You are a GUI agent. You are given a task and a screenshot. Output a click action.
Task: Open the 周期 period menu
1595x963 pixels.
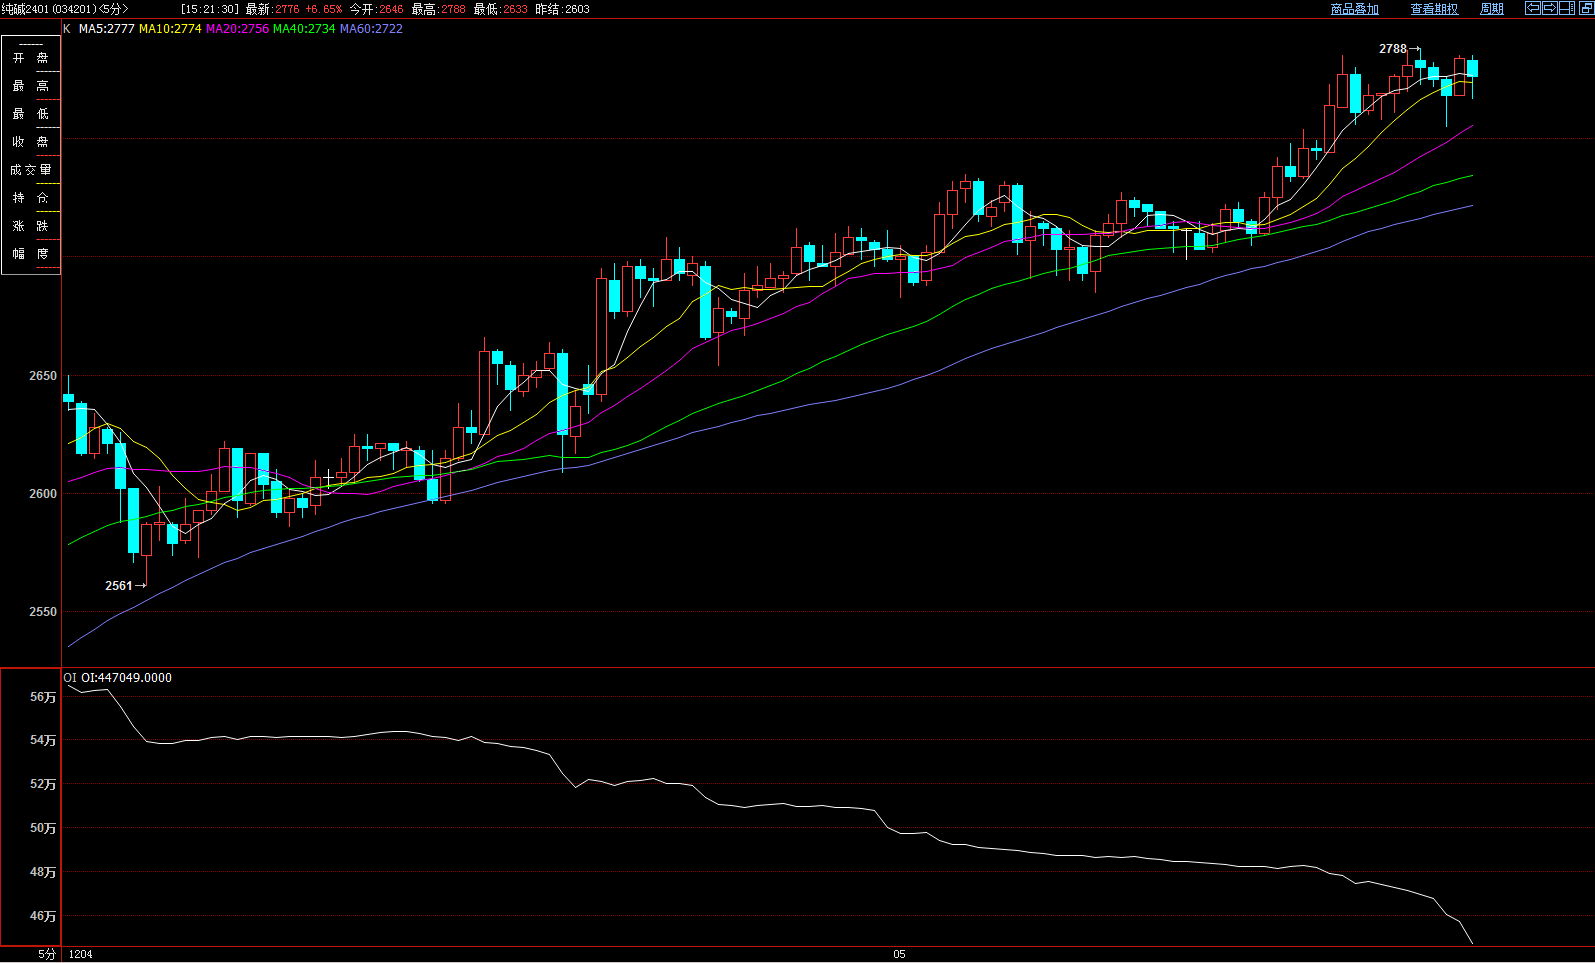point(1491,9)
